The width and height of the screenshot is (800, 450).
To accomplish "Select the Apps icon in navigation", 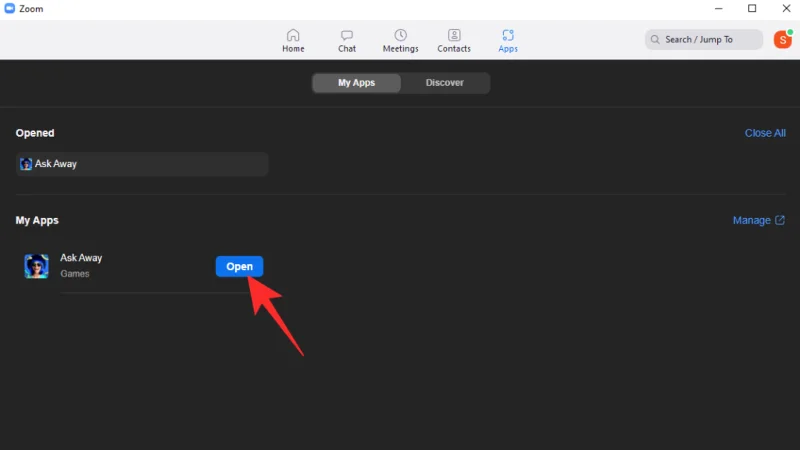I will (x=508, y=36).
